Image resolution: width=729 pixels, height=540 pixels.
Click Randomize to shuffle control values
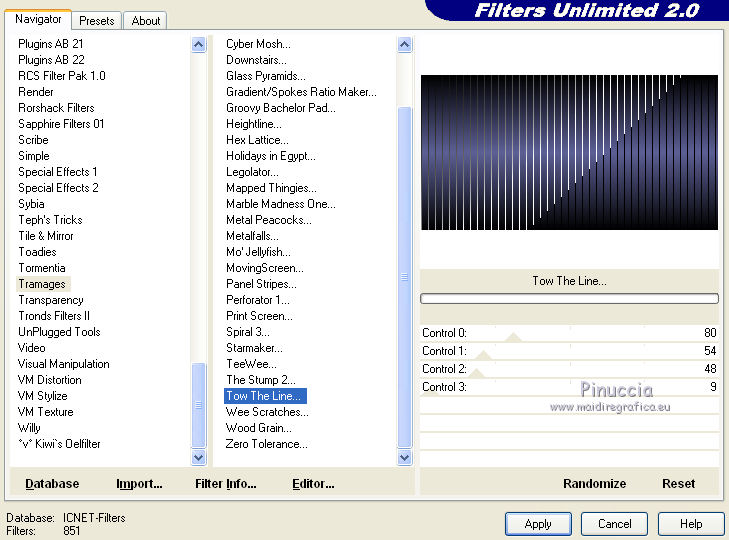[595, 484]
